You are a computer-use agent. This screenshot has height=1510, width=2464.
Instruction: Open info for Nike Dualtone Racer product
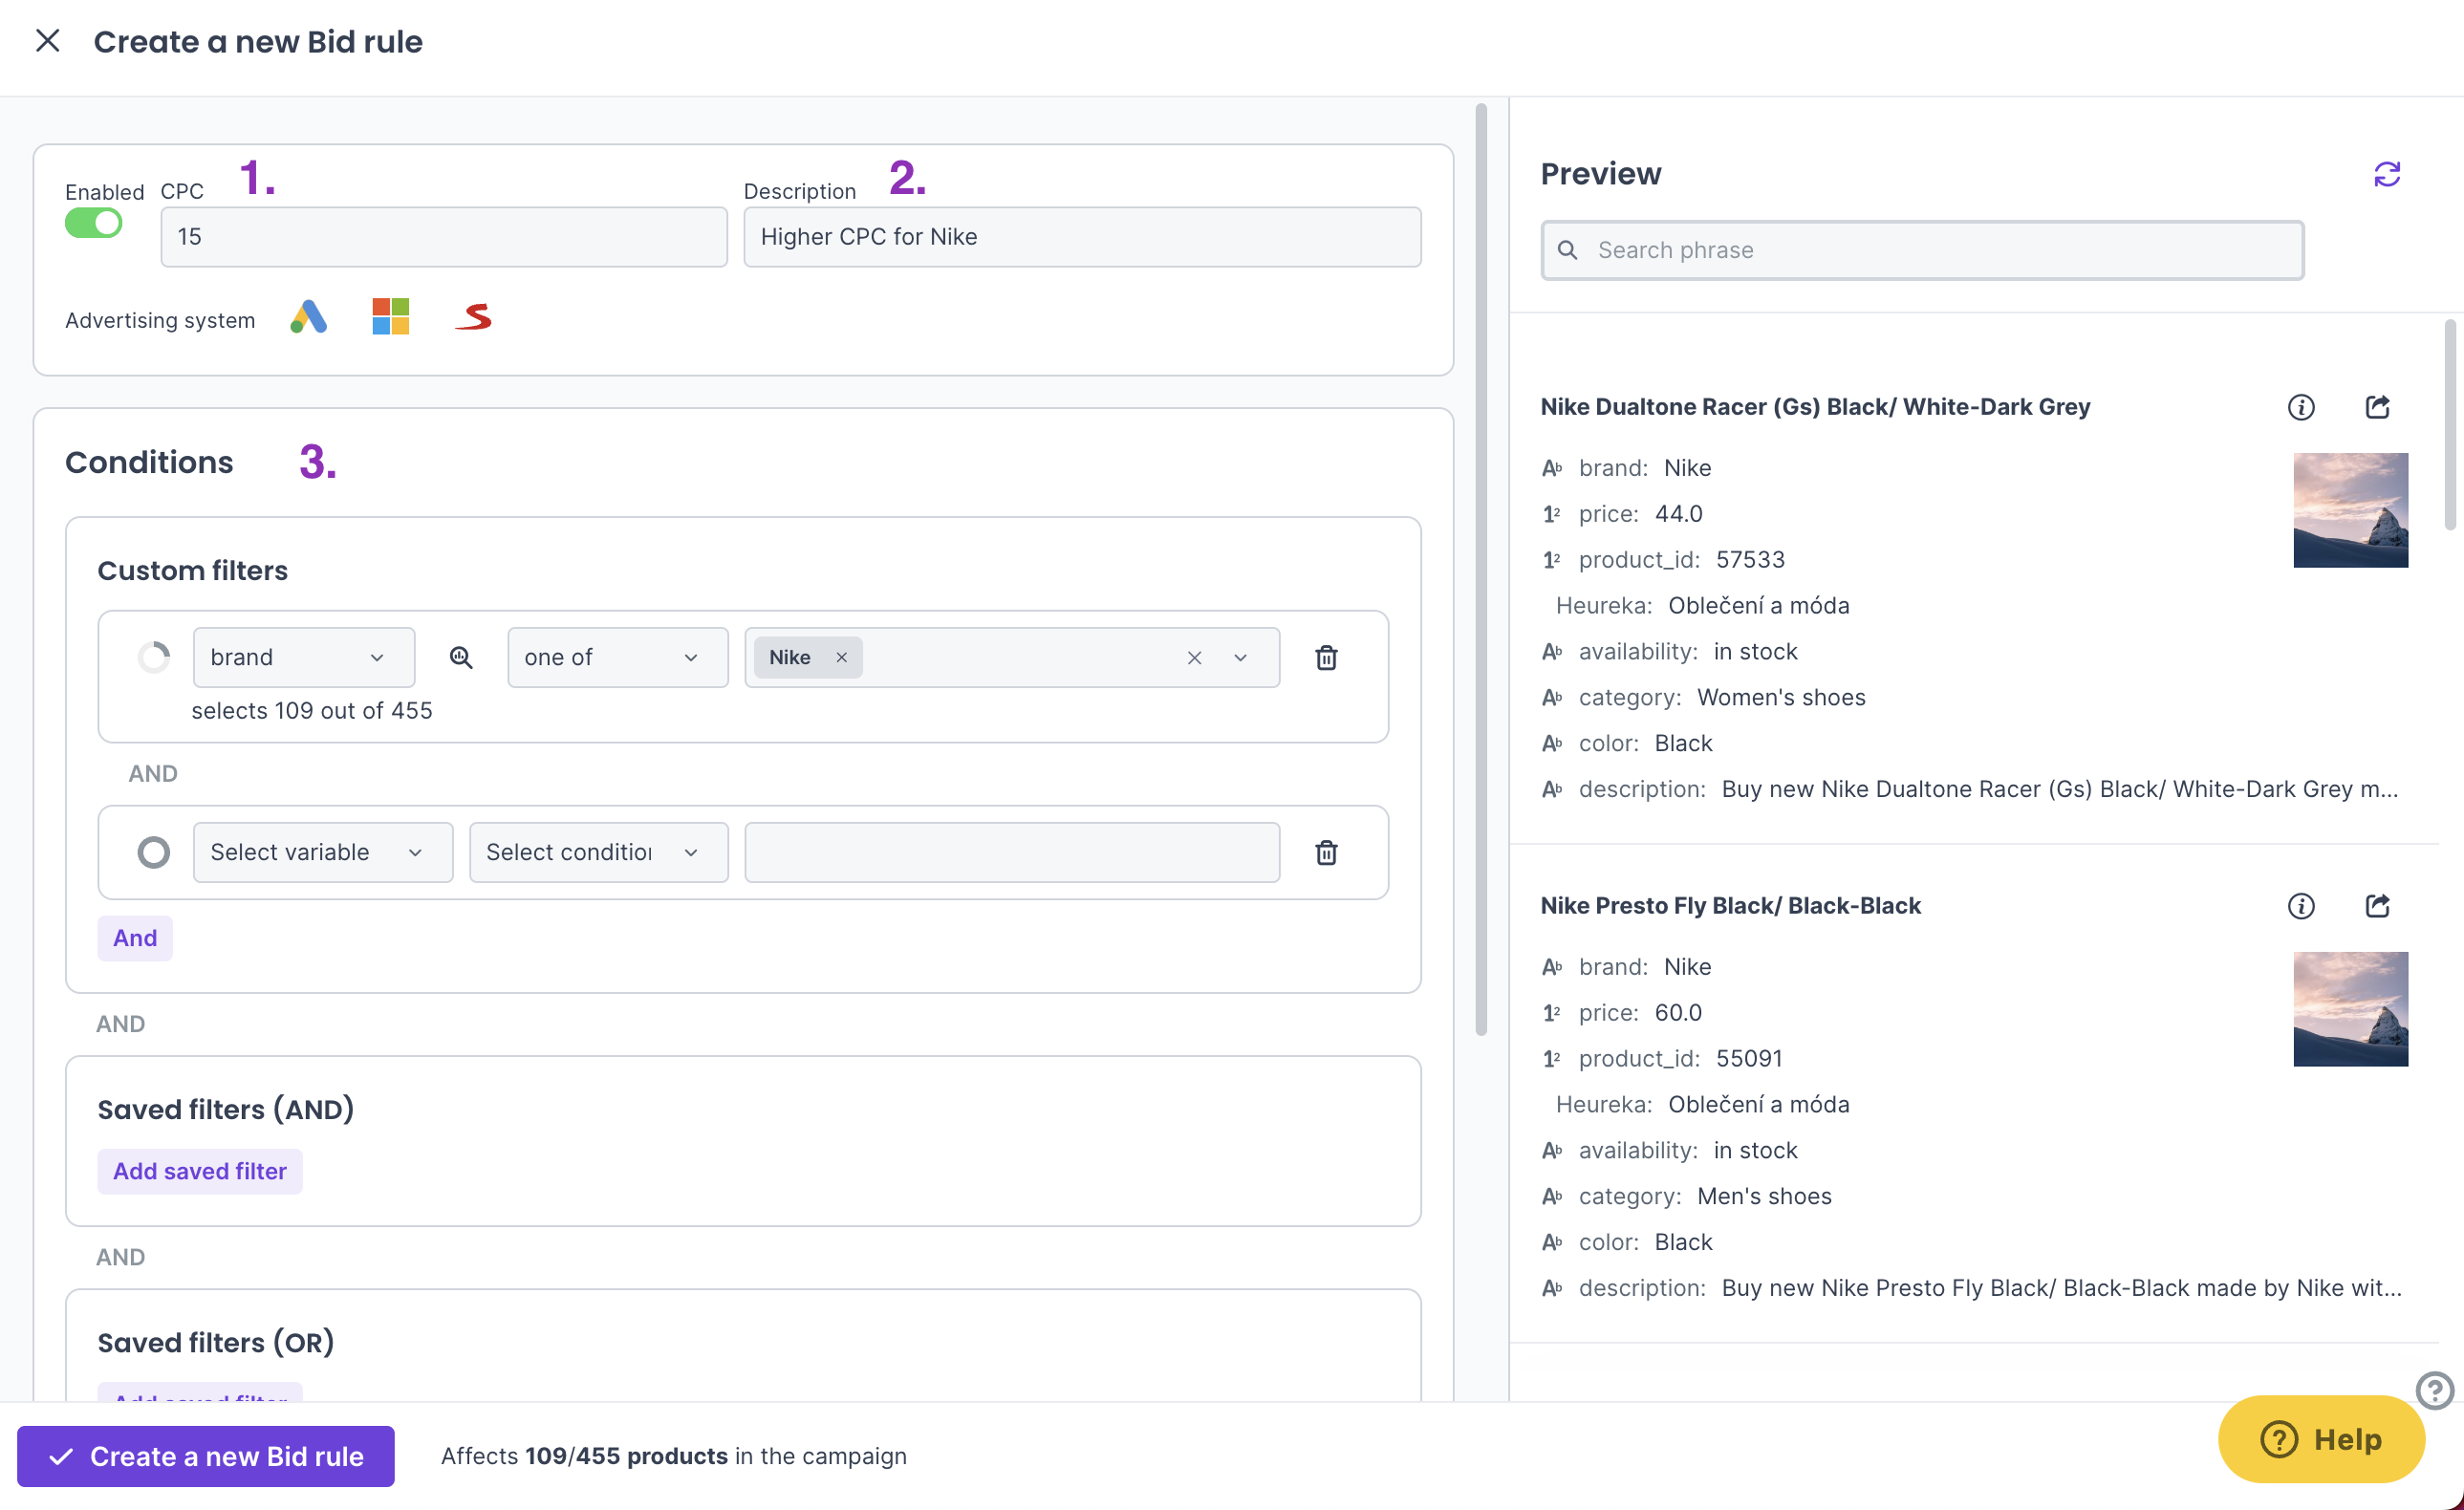tap(2301, 407)
